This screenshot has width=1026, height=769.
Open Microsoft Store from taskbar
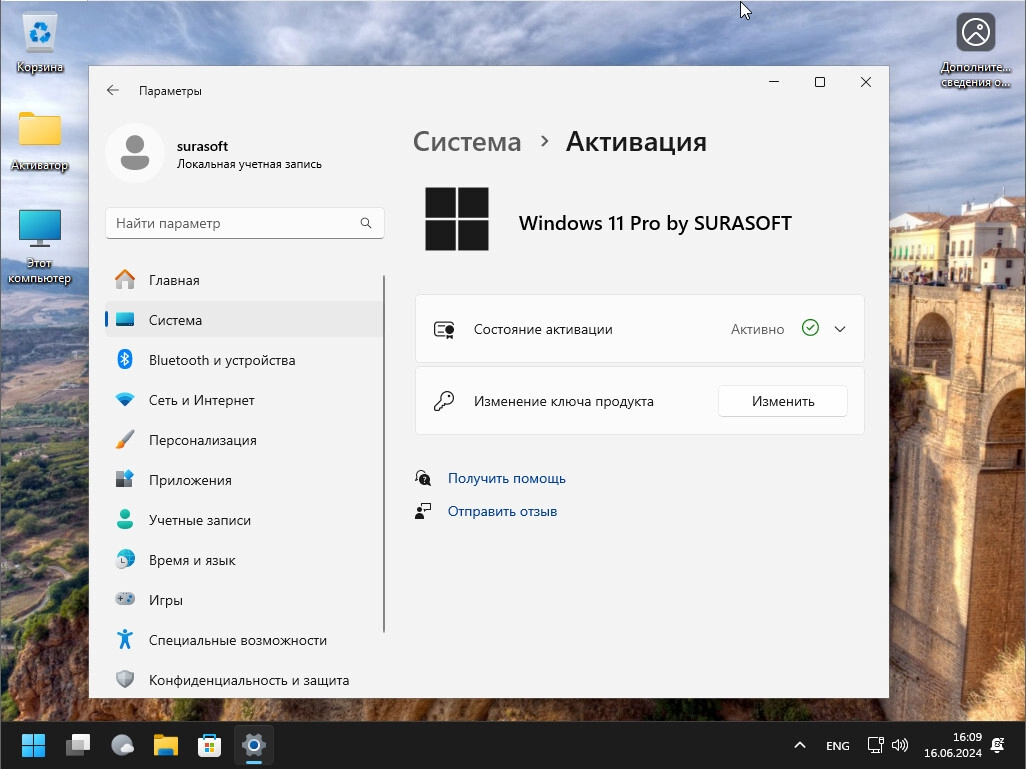point(209,745)
